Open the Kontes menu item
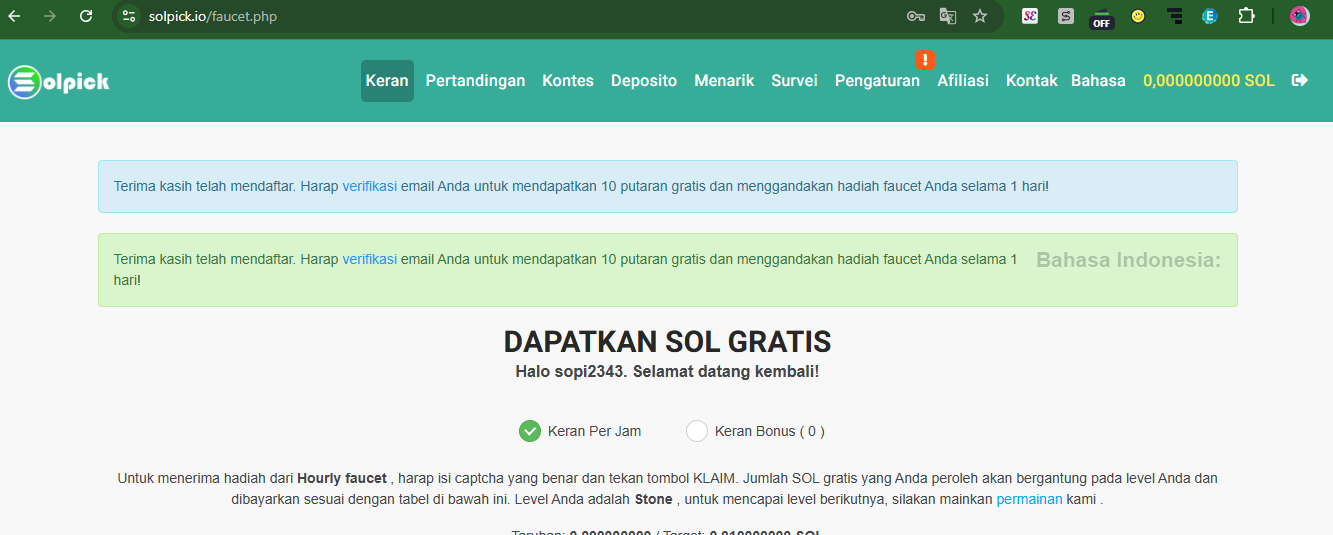This screenshot has height=535, width=1333. [x=568, y=81]
